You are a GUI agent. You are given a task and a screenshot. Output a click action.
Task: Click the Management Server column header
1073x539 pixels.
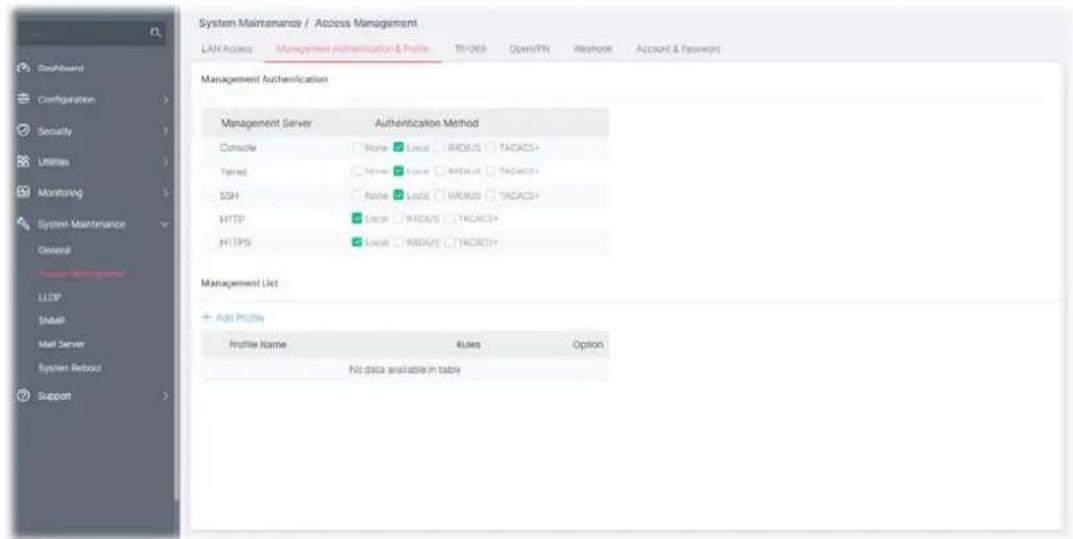coord(266,124)
